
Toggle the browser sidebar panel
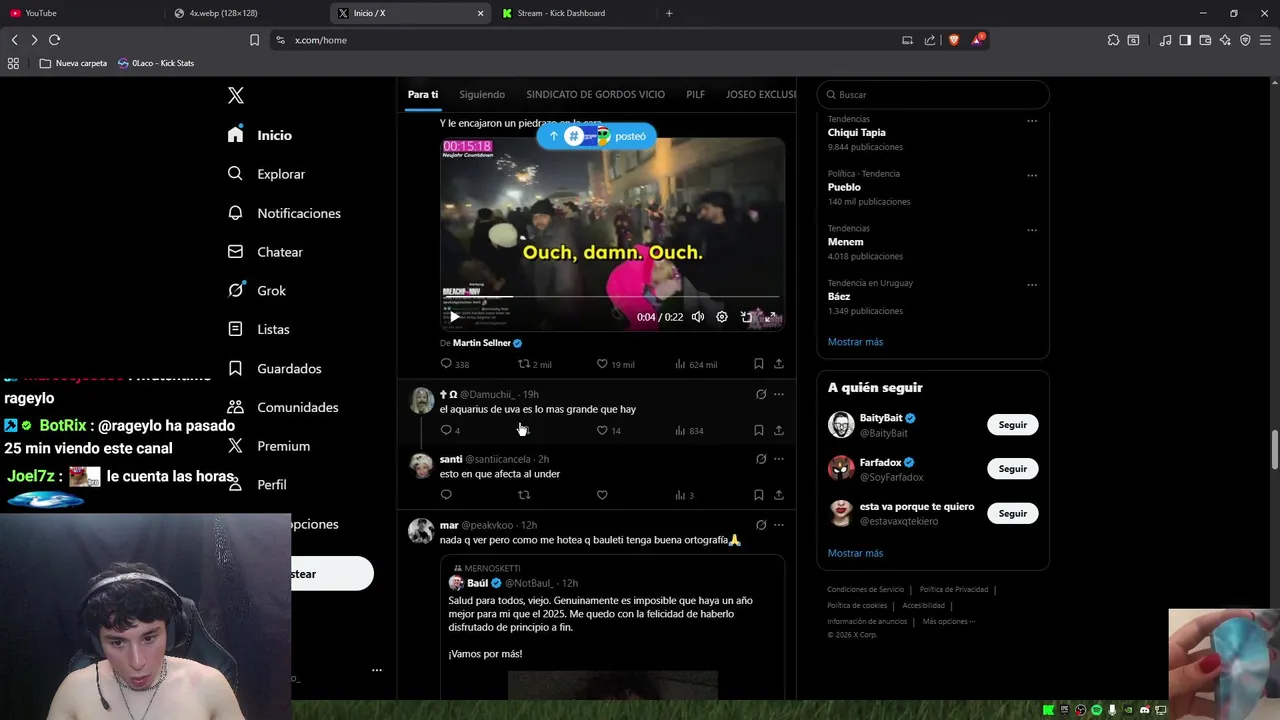(1185, 40)
